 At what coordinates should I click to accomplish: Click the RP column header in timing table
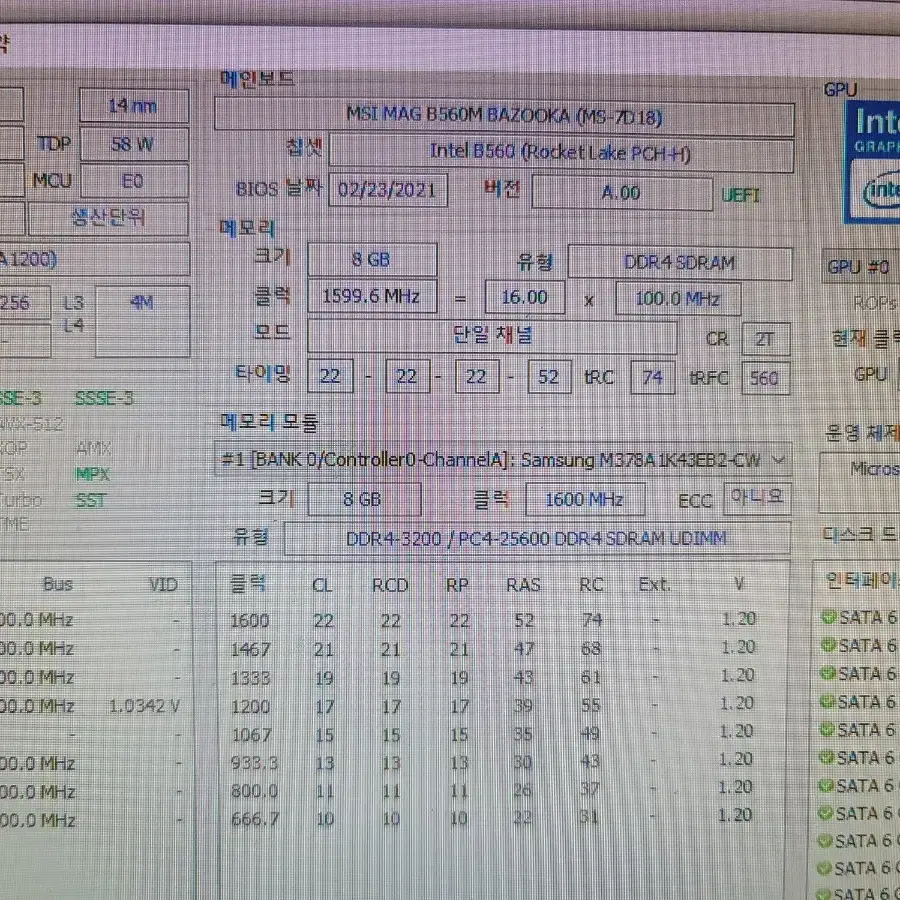tap(457, 585)
